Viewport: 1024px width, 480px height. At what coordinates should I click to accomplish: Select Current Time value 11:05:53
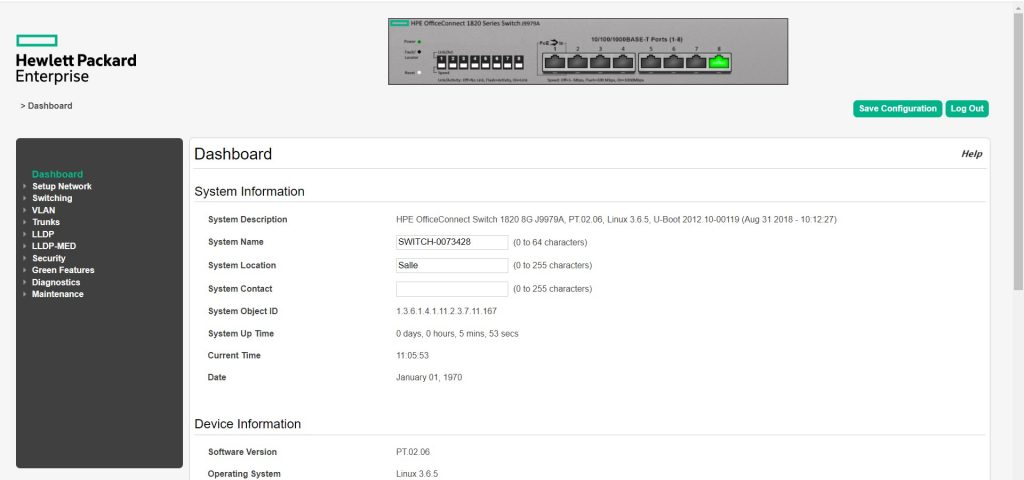(x=412, y=356)
